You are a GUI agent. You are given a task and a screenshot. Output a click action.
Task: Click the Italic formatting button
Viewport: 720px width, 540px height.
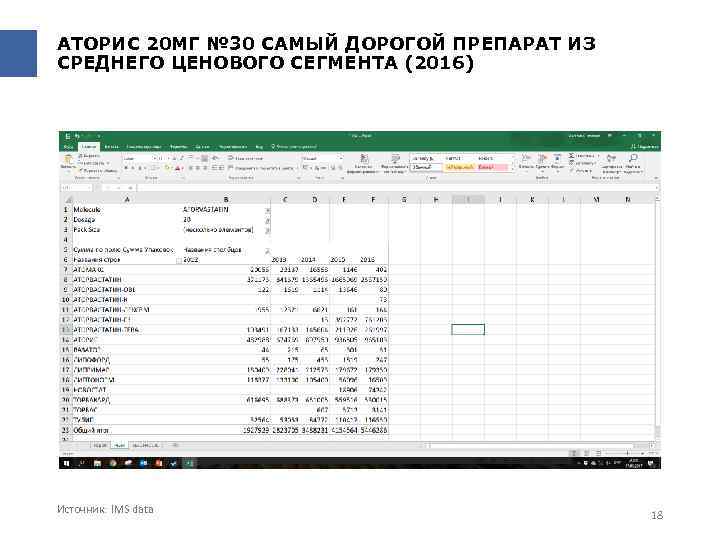point(133,168)
